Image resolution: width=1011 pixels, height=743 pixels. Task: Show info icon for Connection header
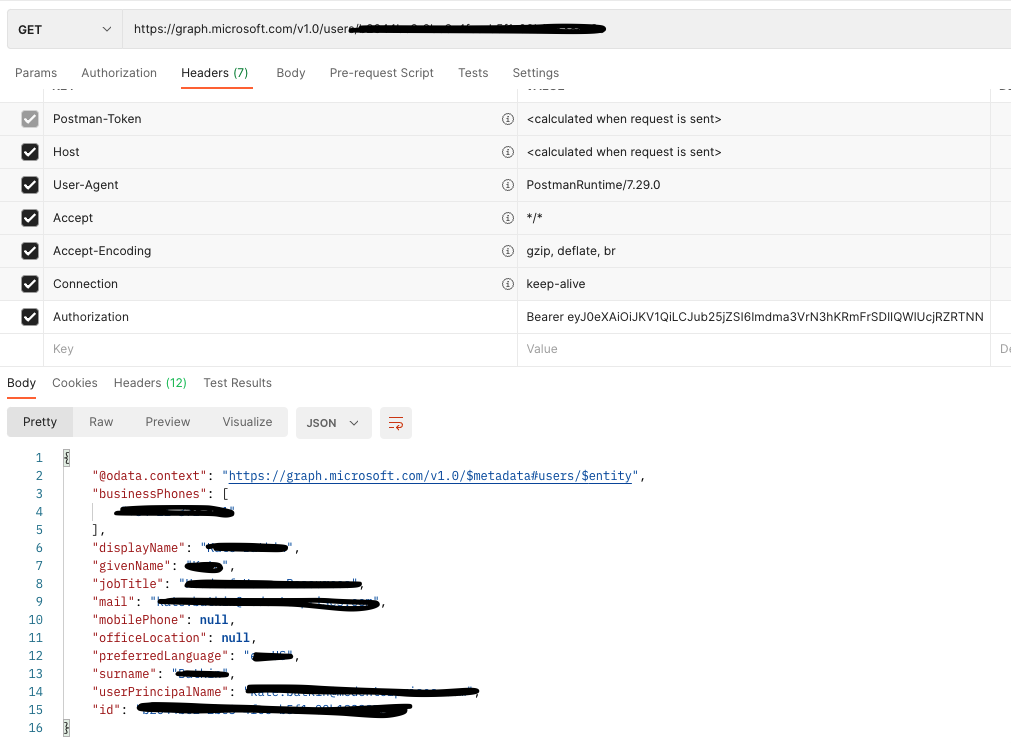pyautogui.click(x=508, y=284)
